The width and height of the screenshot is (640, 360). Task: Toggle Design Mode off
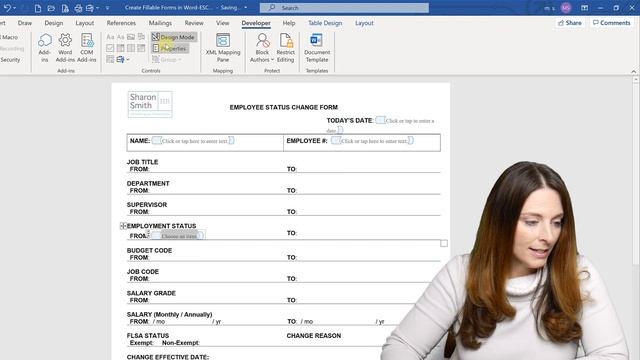173,37
